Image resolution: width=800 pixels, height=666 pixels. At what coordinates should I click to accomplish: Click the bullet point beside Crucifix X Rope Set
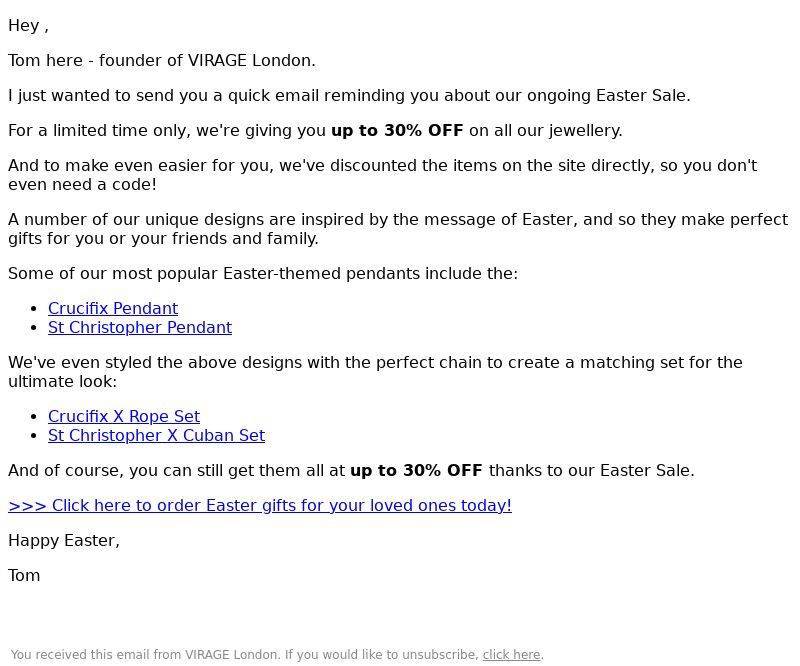point(34,417)
